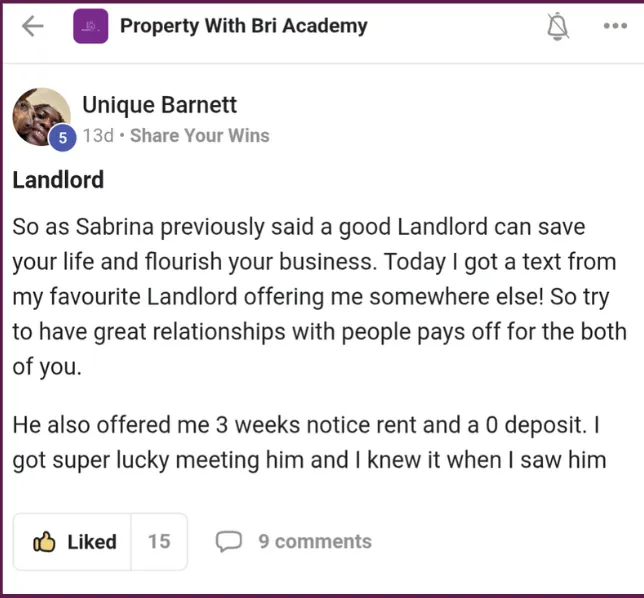Image resolution: width=644 pixels, height=598 pixels.
Task: Go back using the left arrow
Action: [32, 26]
